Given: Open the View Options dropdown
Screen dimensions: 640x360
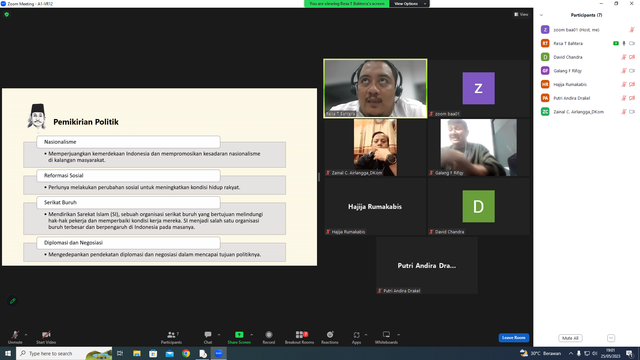Looking at the screenshot, I should pyautogui.click(x=409, y=4).
